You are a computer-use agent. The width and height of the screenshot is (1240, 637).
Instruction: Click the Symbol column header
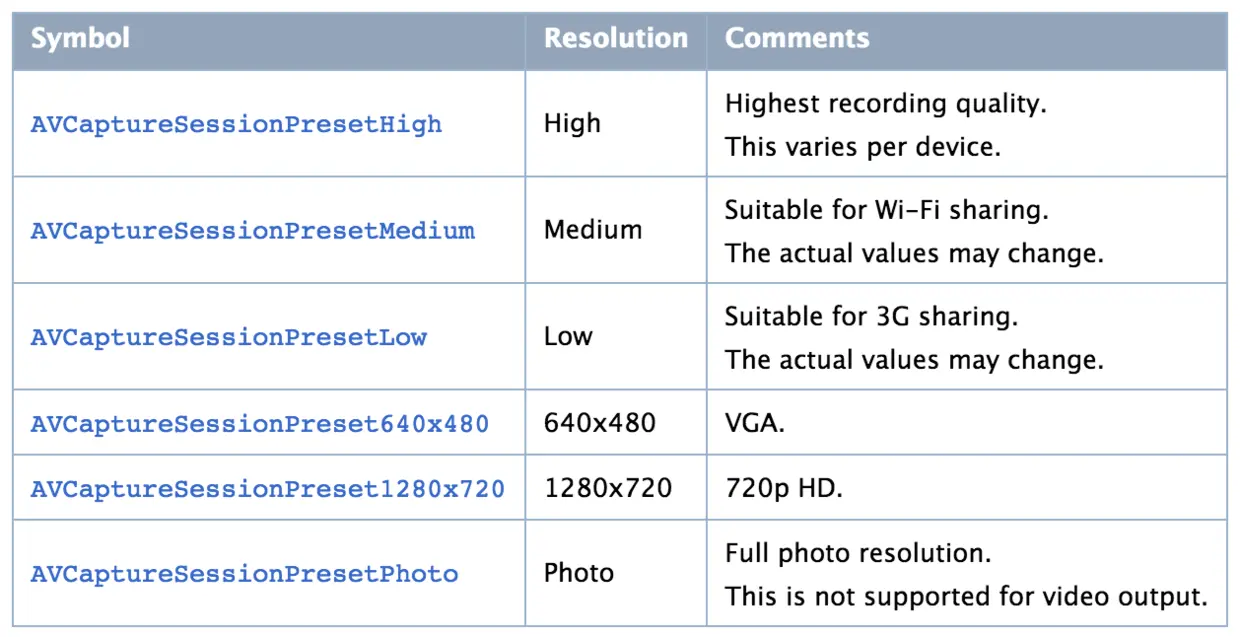(x=80, y=39)
